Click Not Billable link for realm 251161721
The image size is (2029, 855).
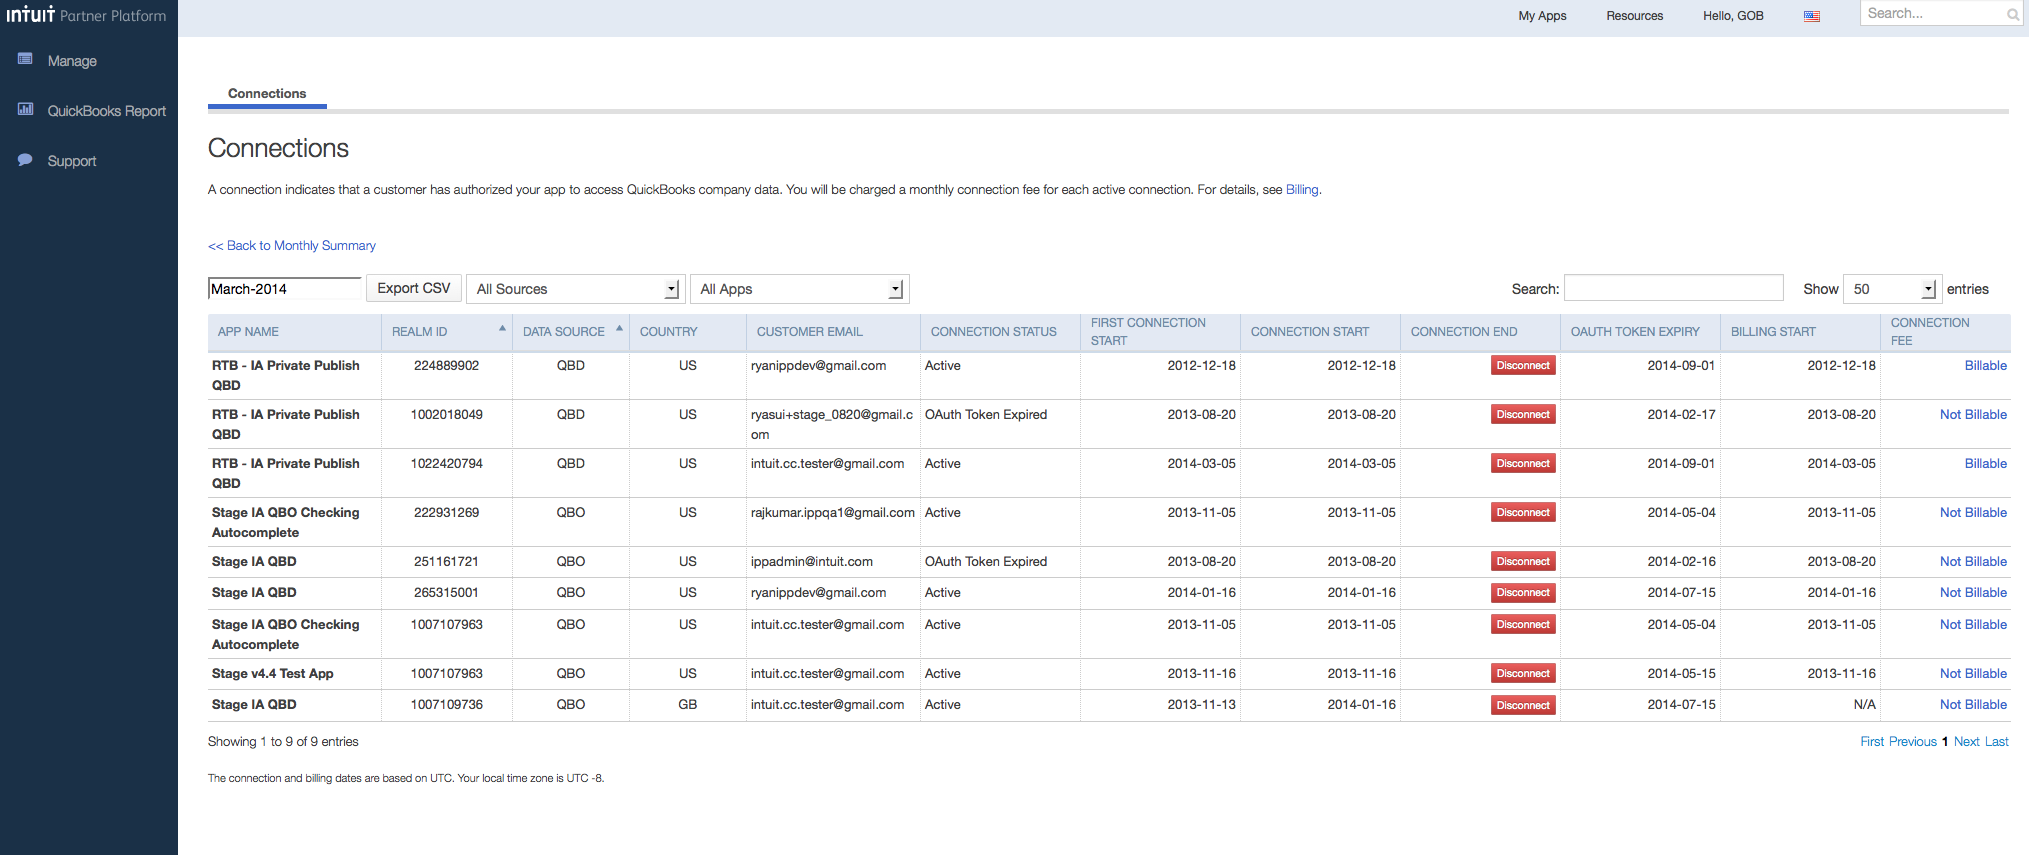[1973, 562]
